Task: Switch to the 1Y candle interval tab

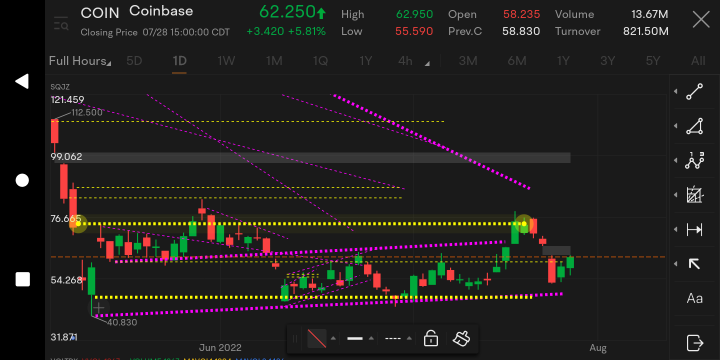Action: pos(366,61)
